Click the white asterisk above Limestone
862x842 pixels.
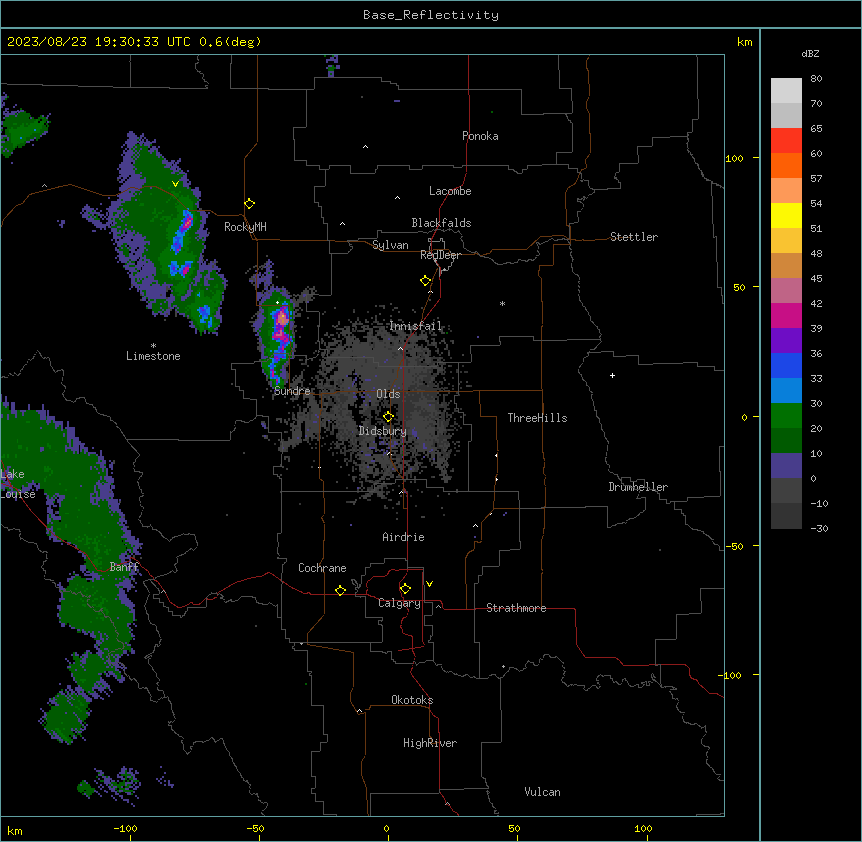point(153,346)
